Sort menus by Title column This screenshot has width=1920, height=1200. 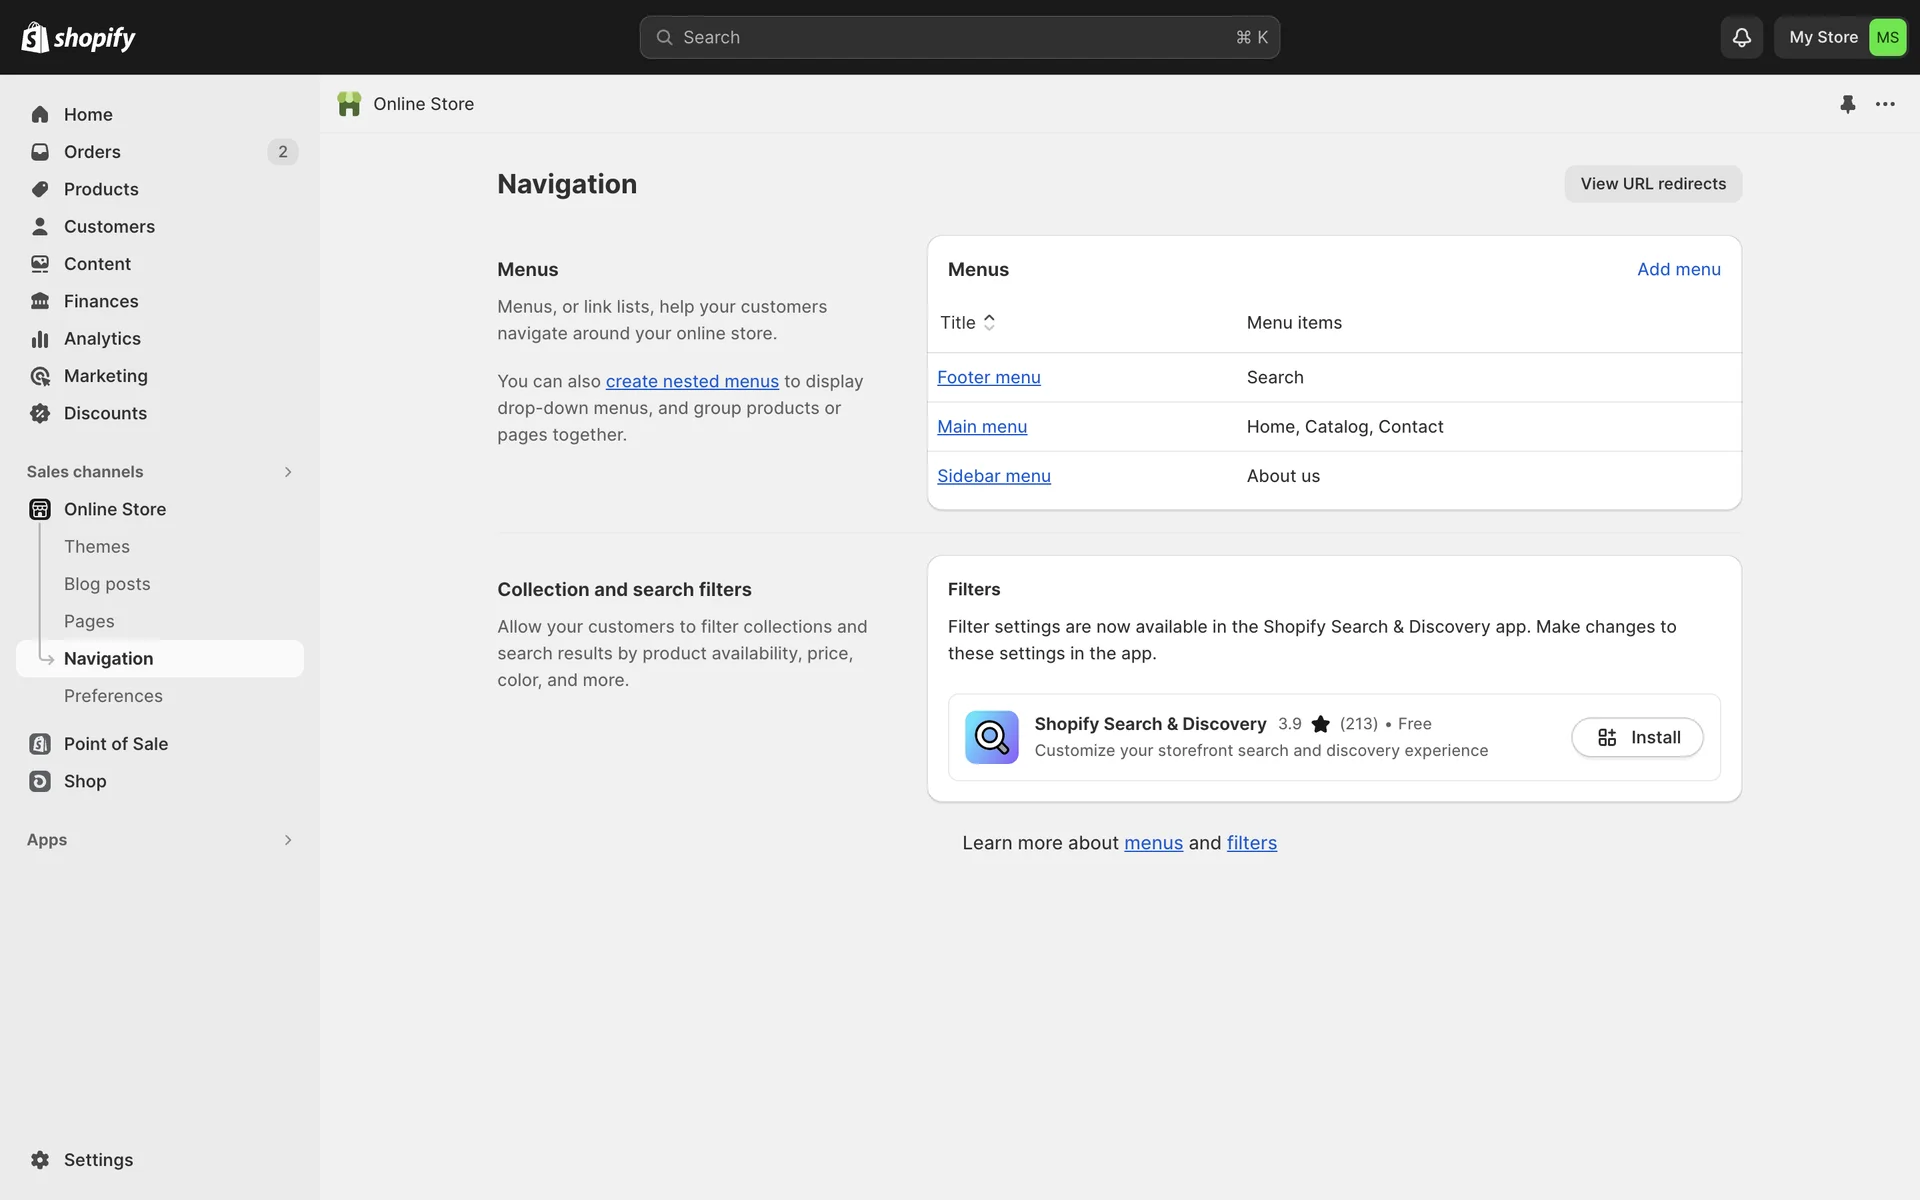click(x=967, y=322)
